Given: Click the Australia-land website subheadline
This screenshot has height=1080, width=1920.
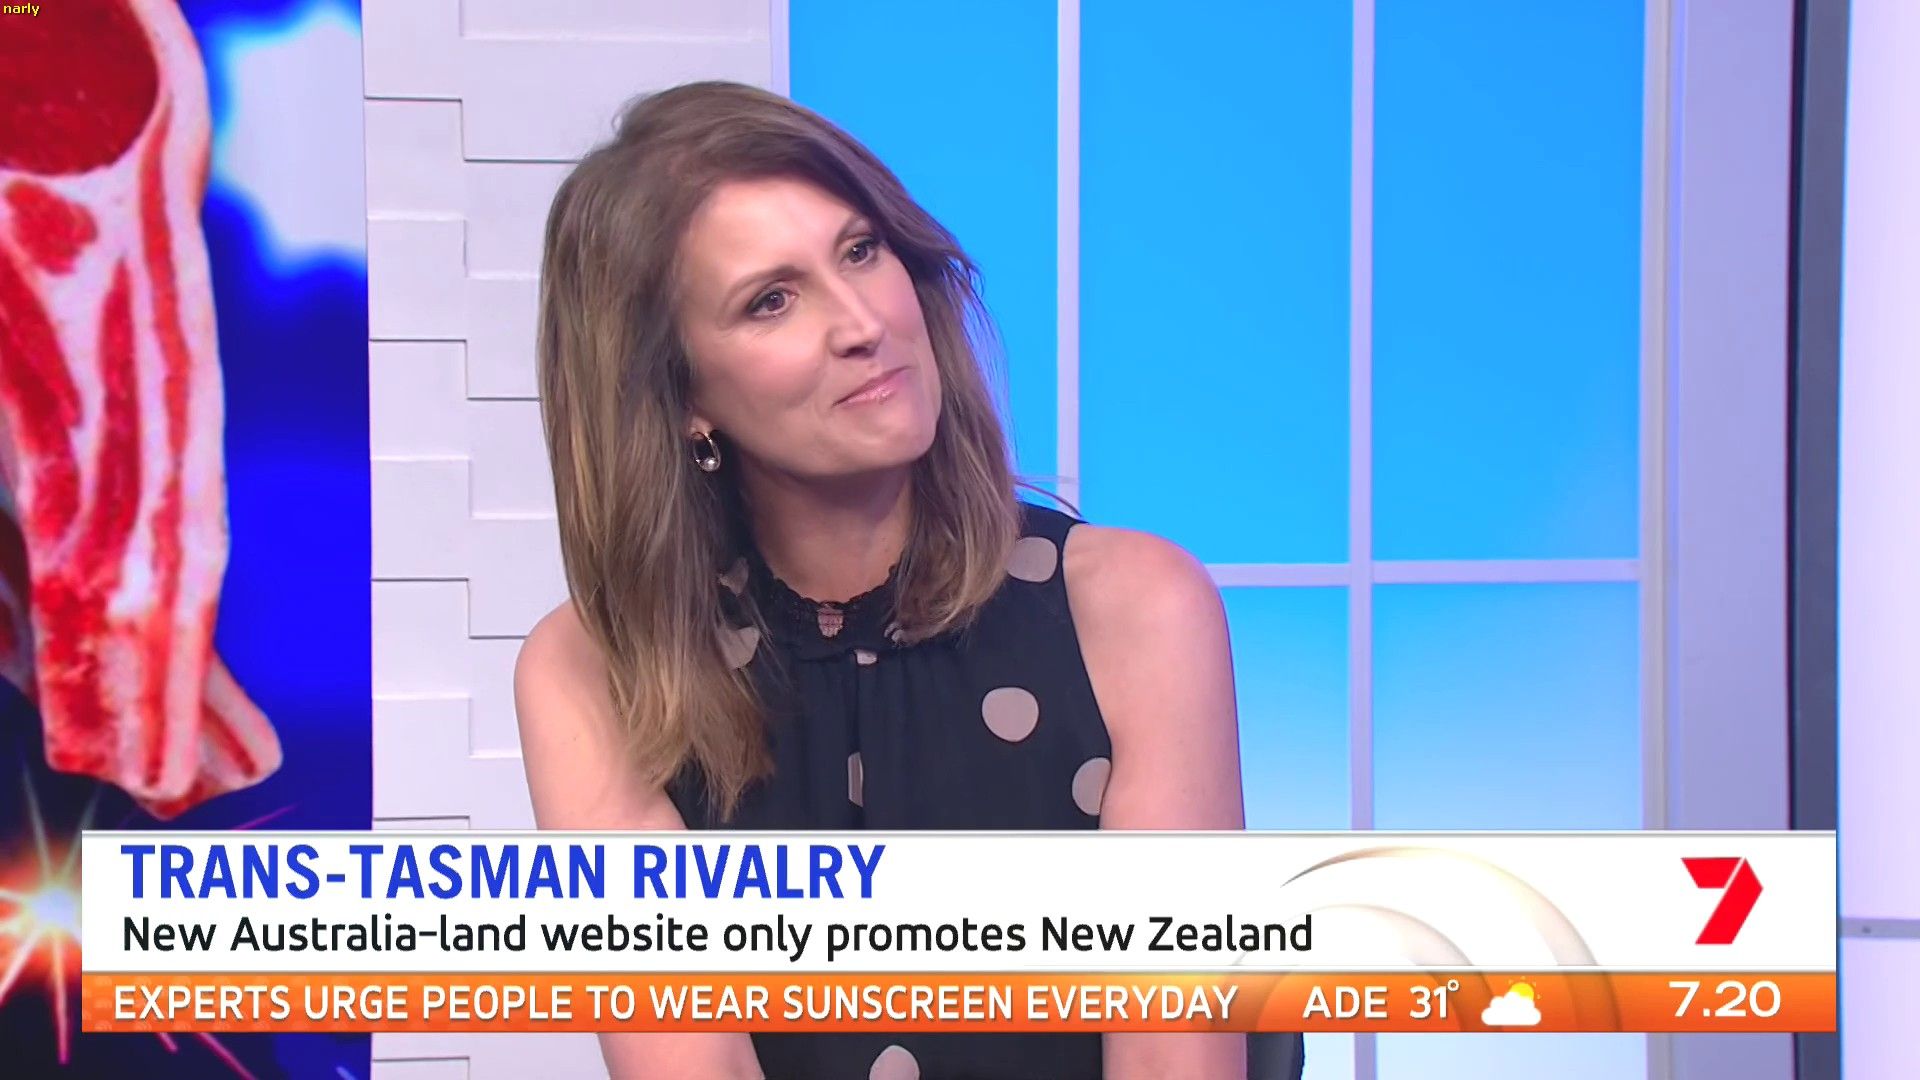Looking at the screenshot, I should pyautogui.click(x=716, y=935).
